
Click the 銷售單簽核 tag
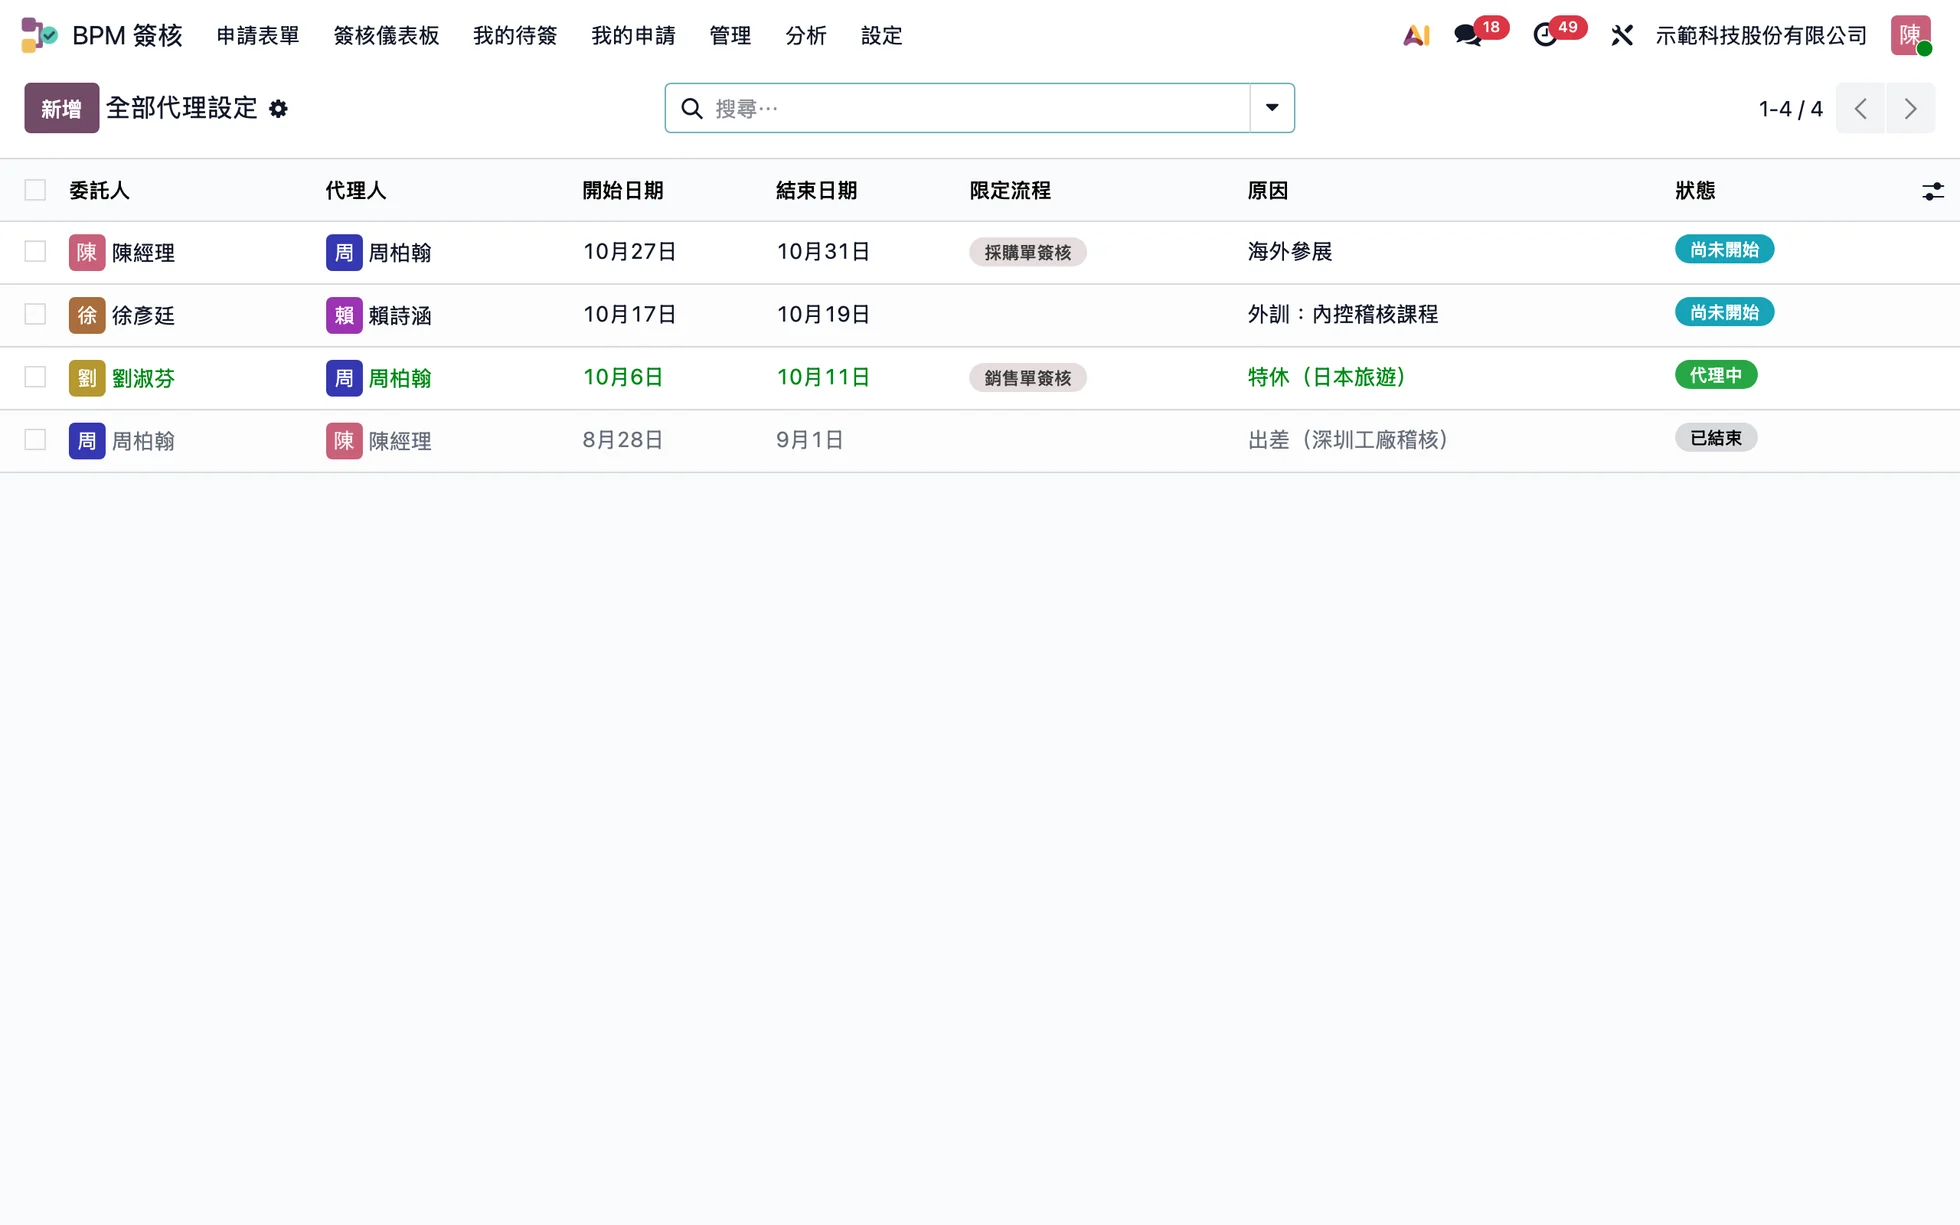[x=1028, y=378]
